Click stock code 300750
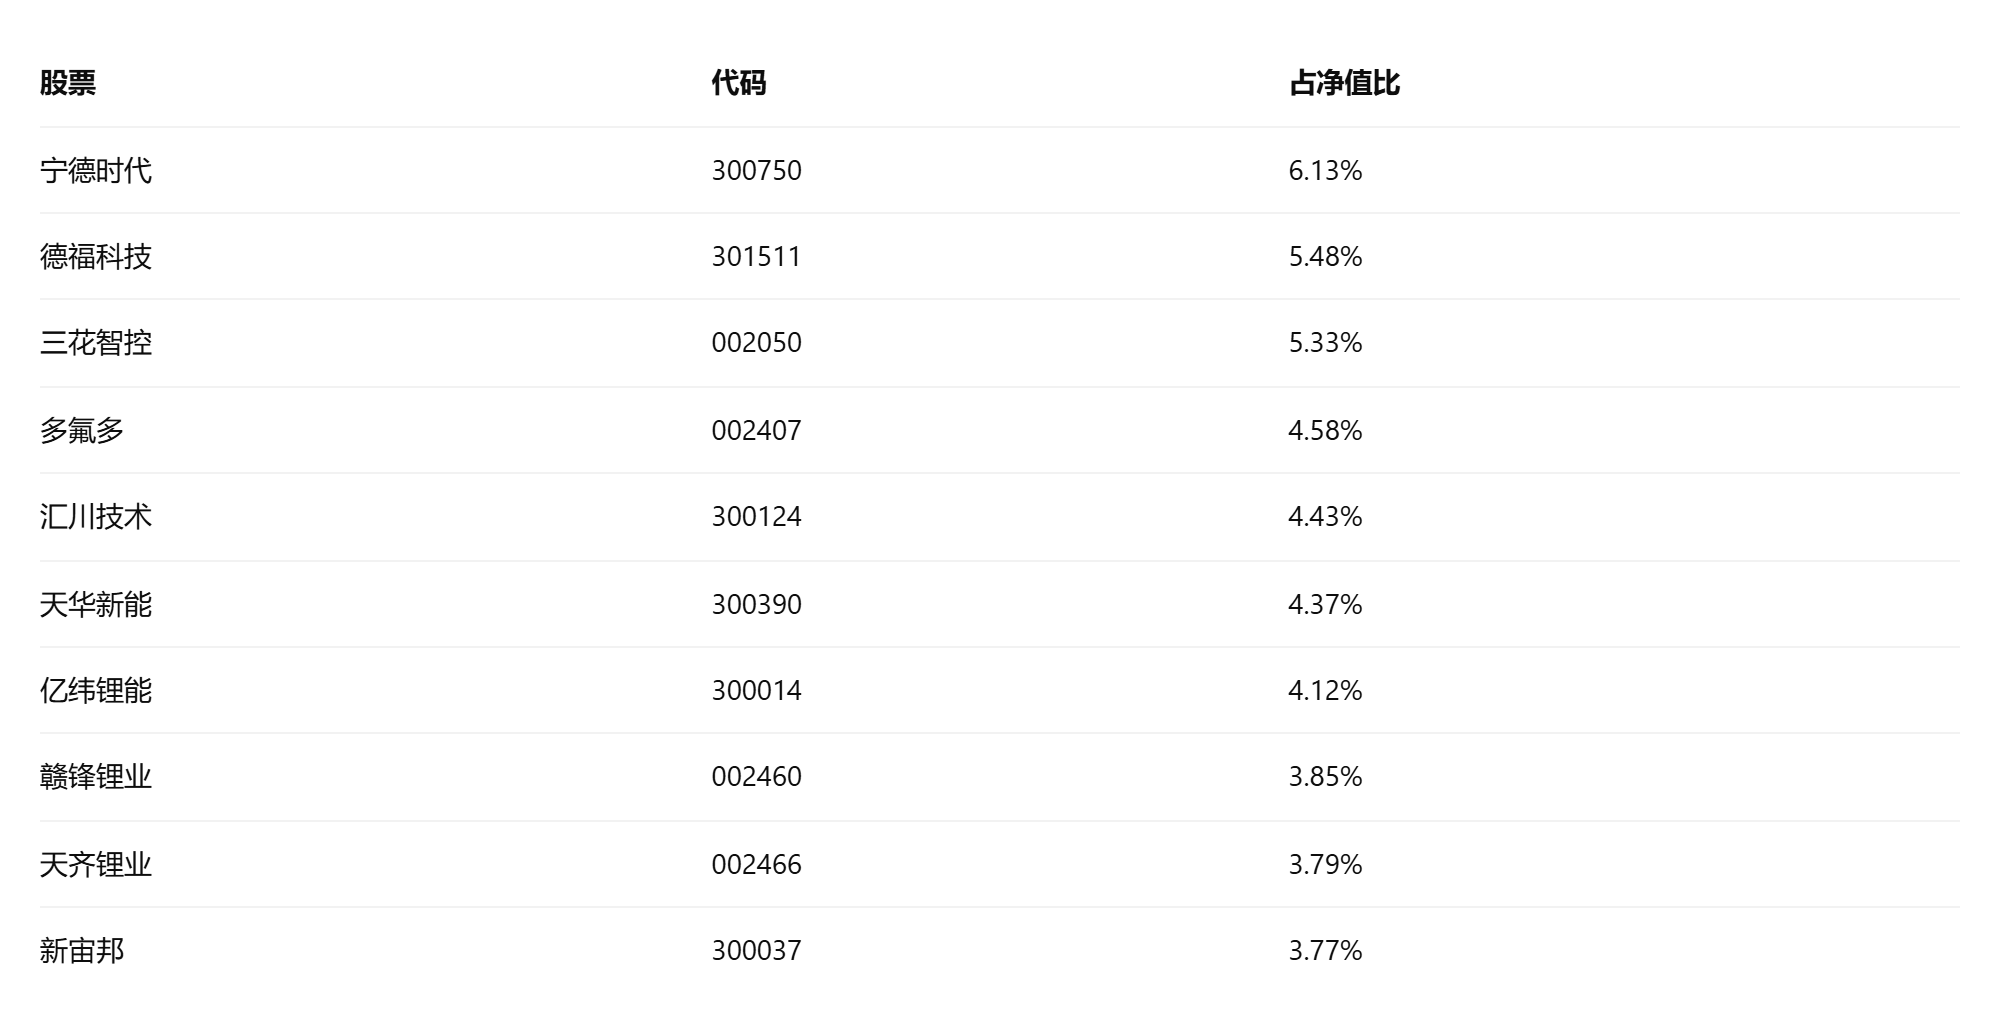 click(757, 171)
